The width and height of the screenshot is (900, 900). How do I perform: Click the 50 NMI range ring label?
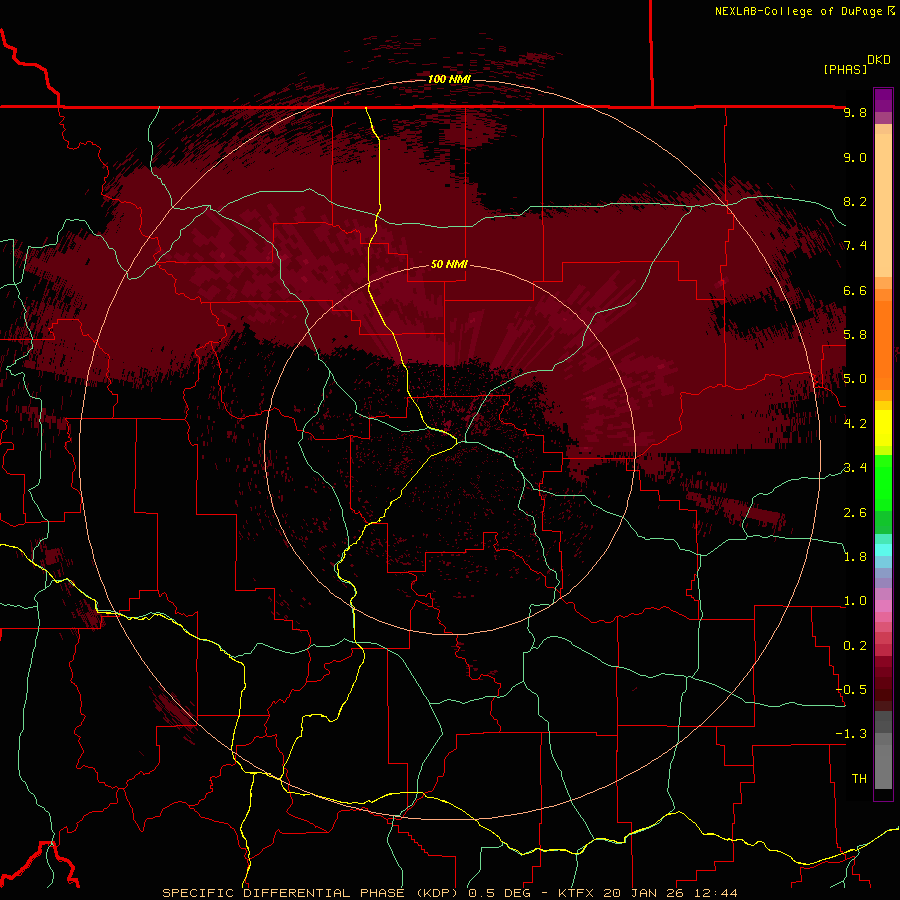pos(449,264)
